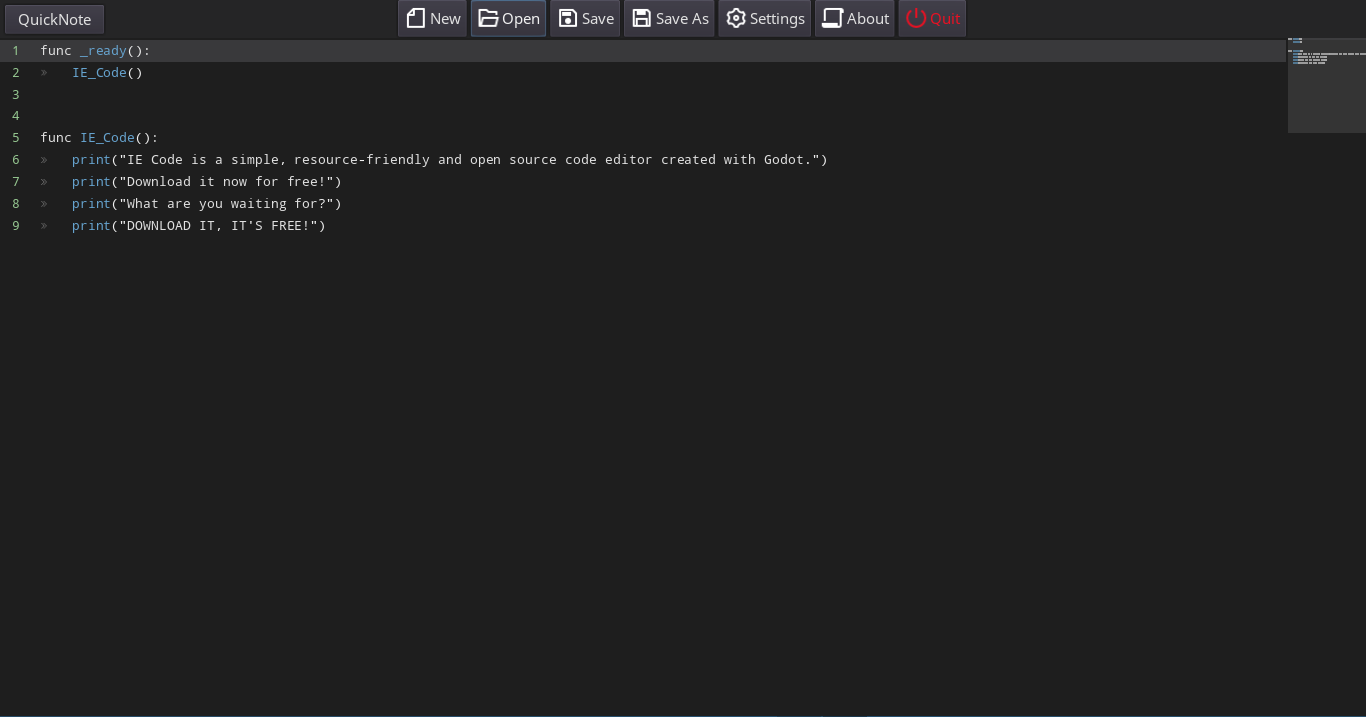Click the Settings gear icon
The image size is (1366, 717).
tap(736, 18)
